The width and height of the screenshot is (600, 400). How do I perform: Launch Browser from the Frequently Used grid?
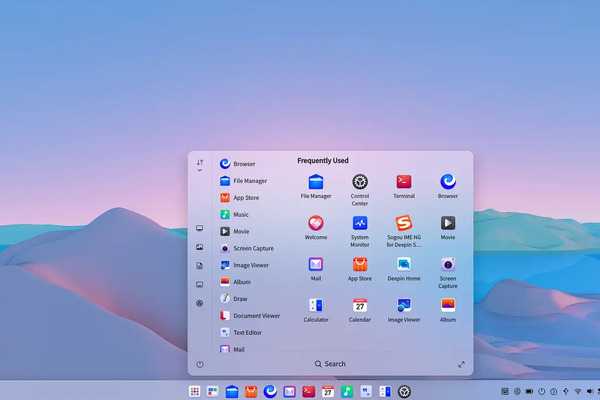point(448,186)
